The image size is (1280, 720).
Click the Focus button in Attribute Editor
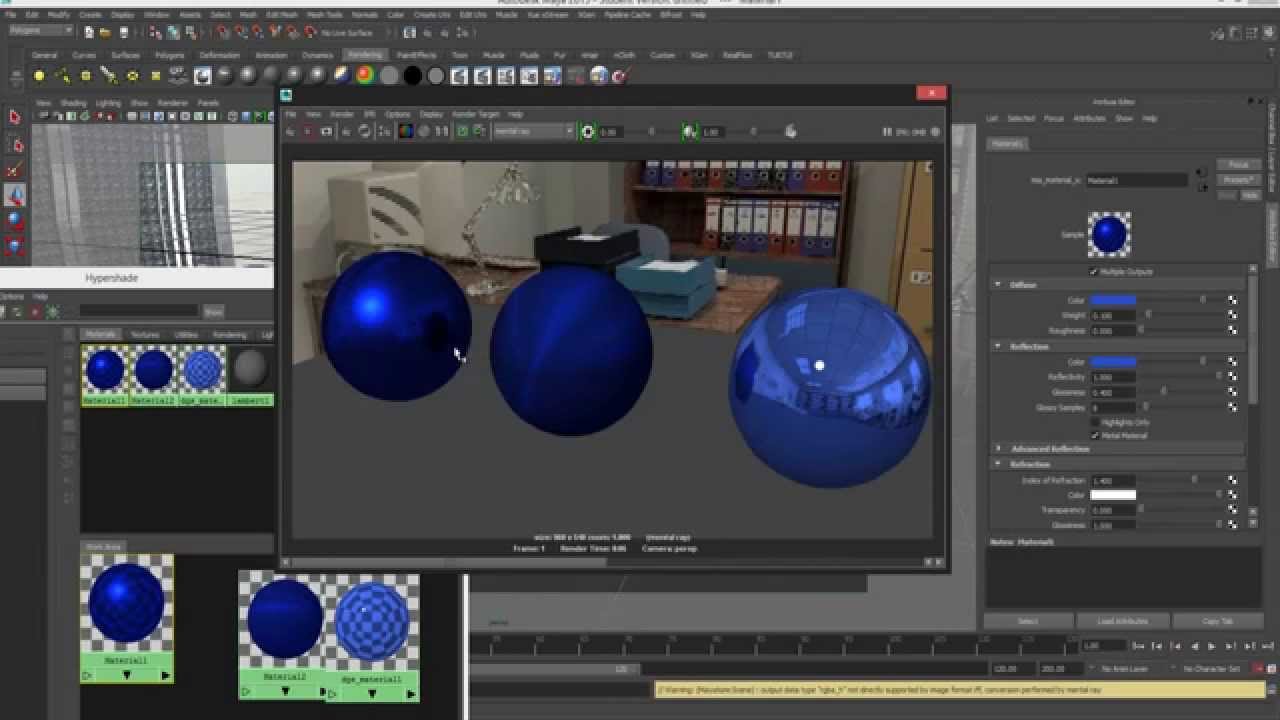click(x=1238, y=164)
